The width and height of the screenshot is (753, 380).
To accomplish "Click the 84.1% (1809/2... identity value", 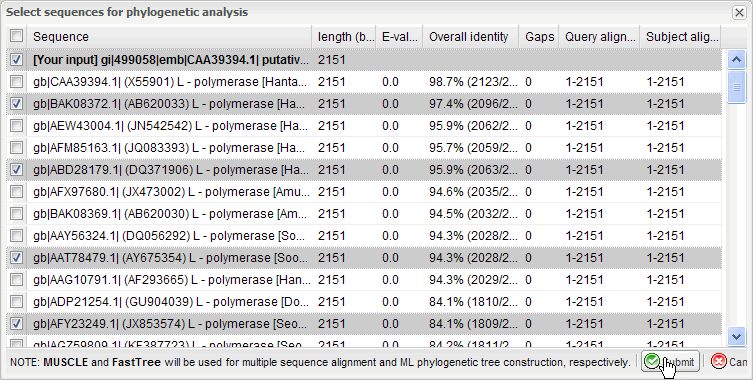I will 473,324.
